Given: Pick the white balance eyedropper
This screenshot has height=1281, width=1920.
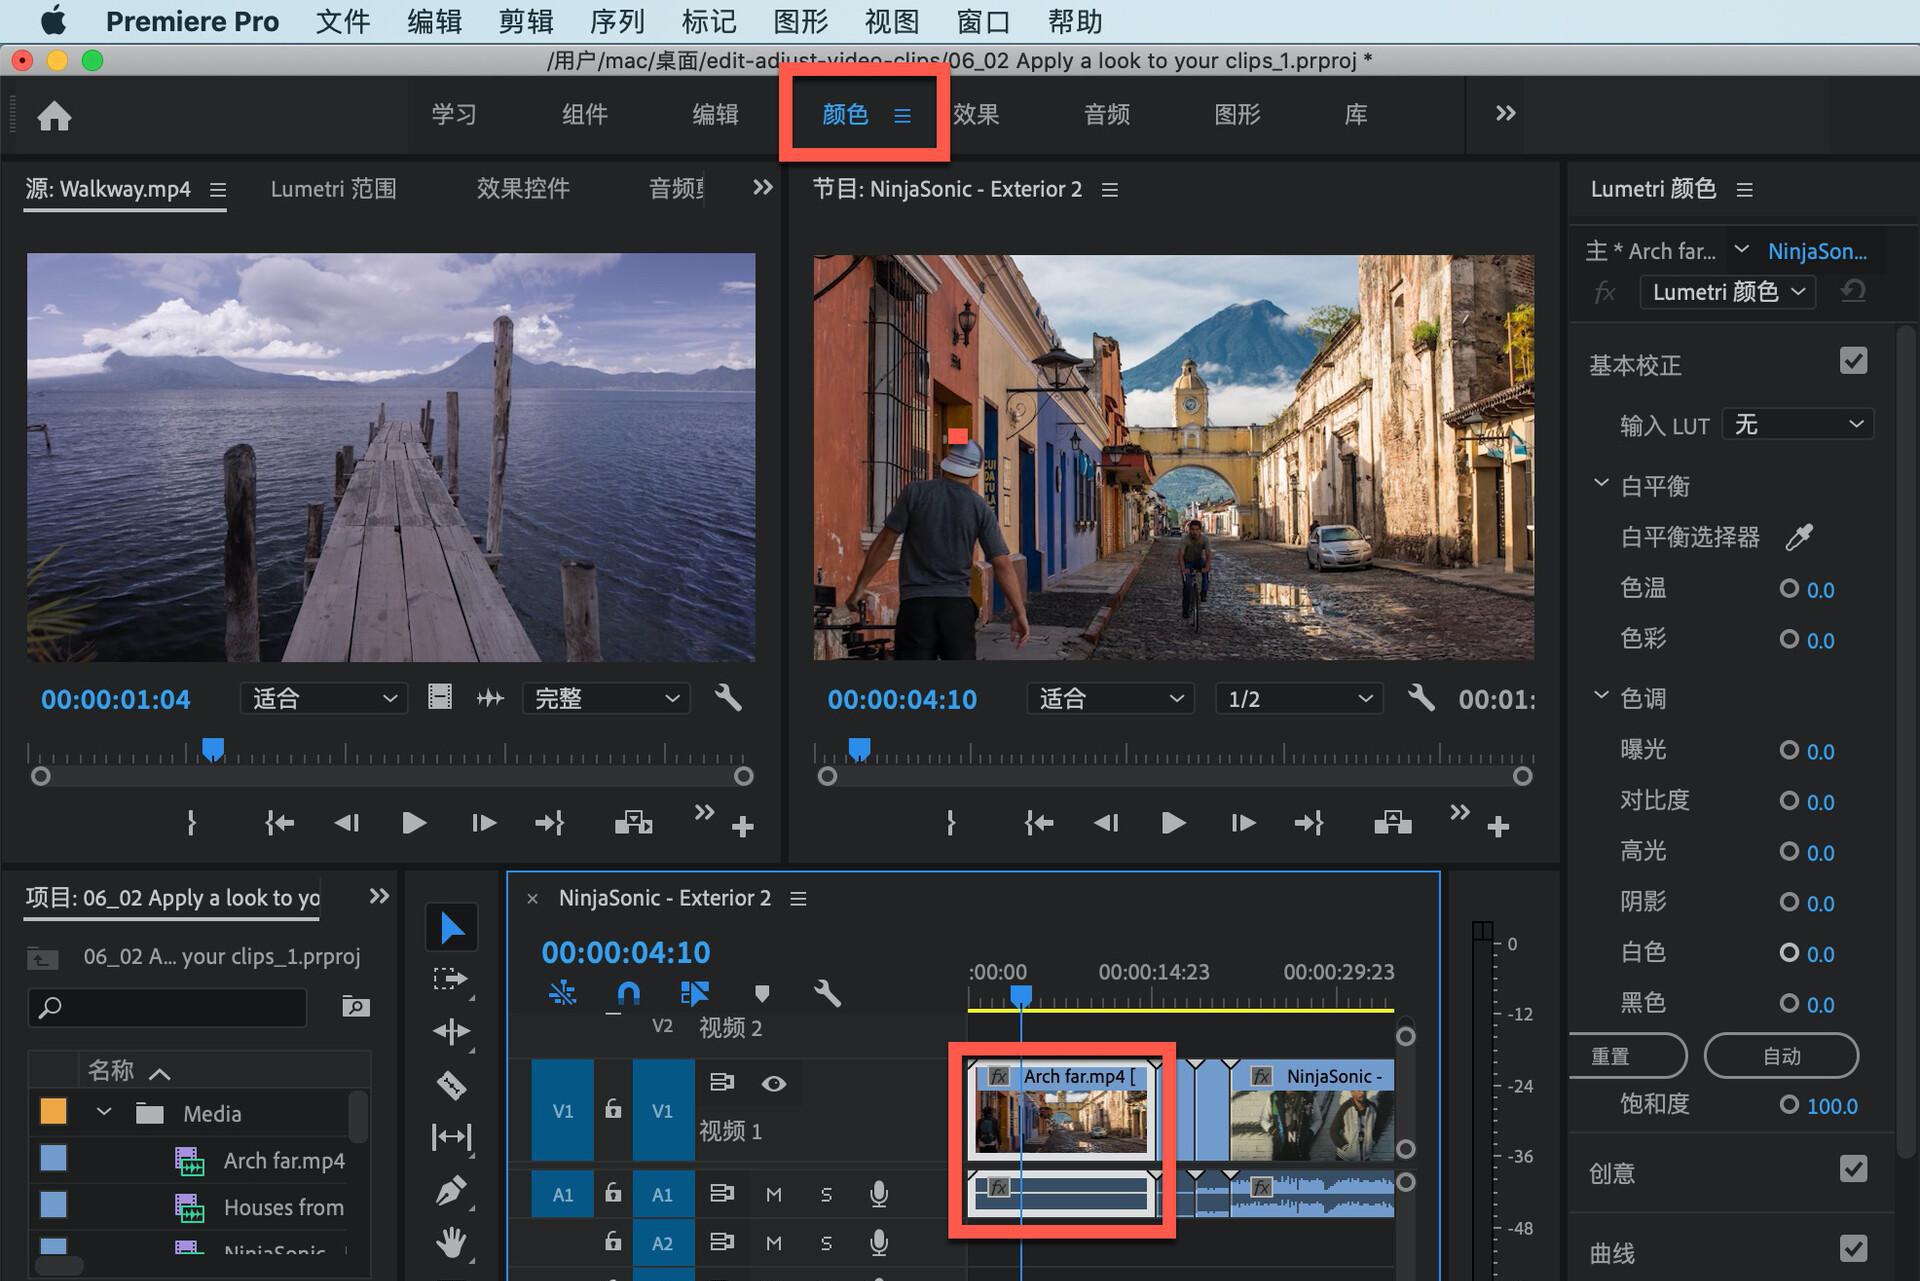Looking at the screenshot, I should tap(1799, 537).
